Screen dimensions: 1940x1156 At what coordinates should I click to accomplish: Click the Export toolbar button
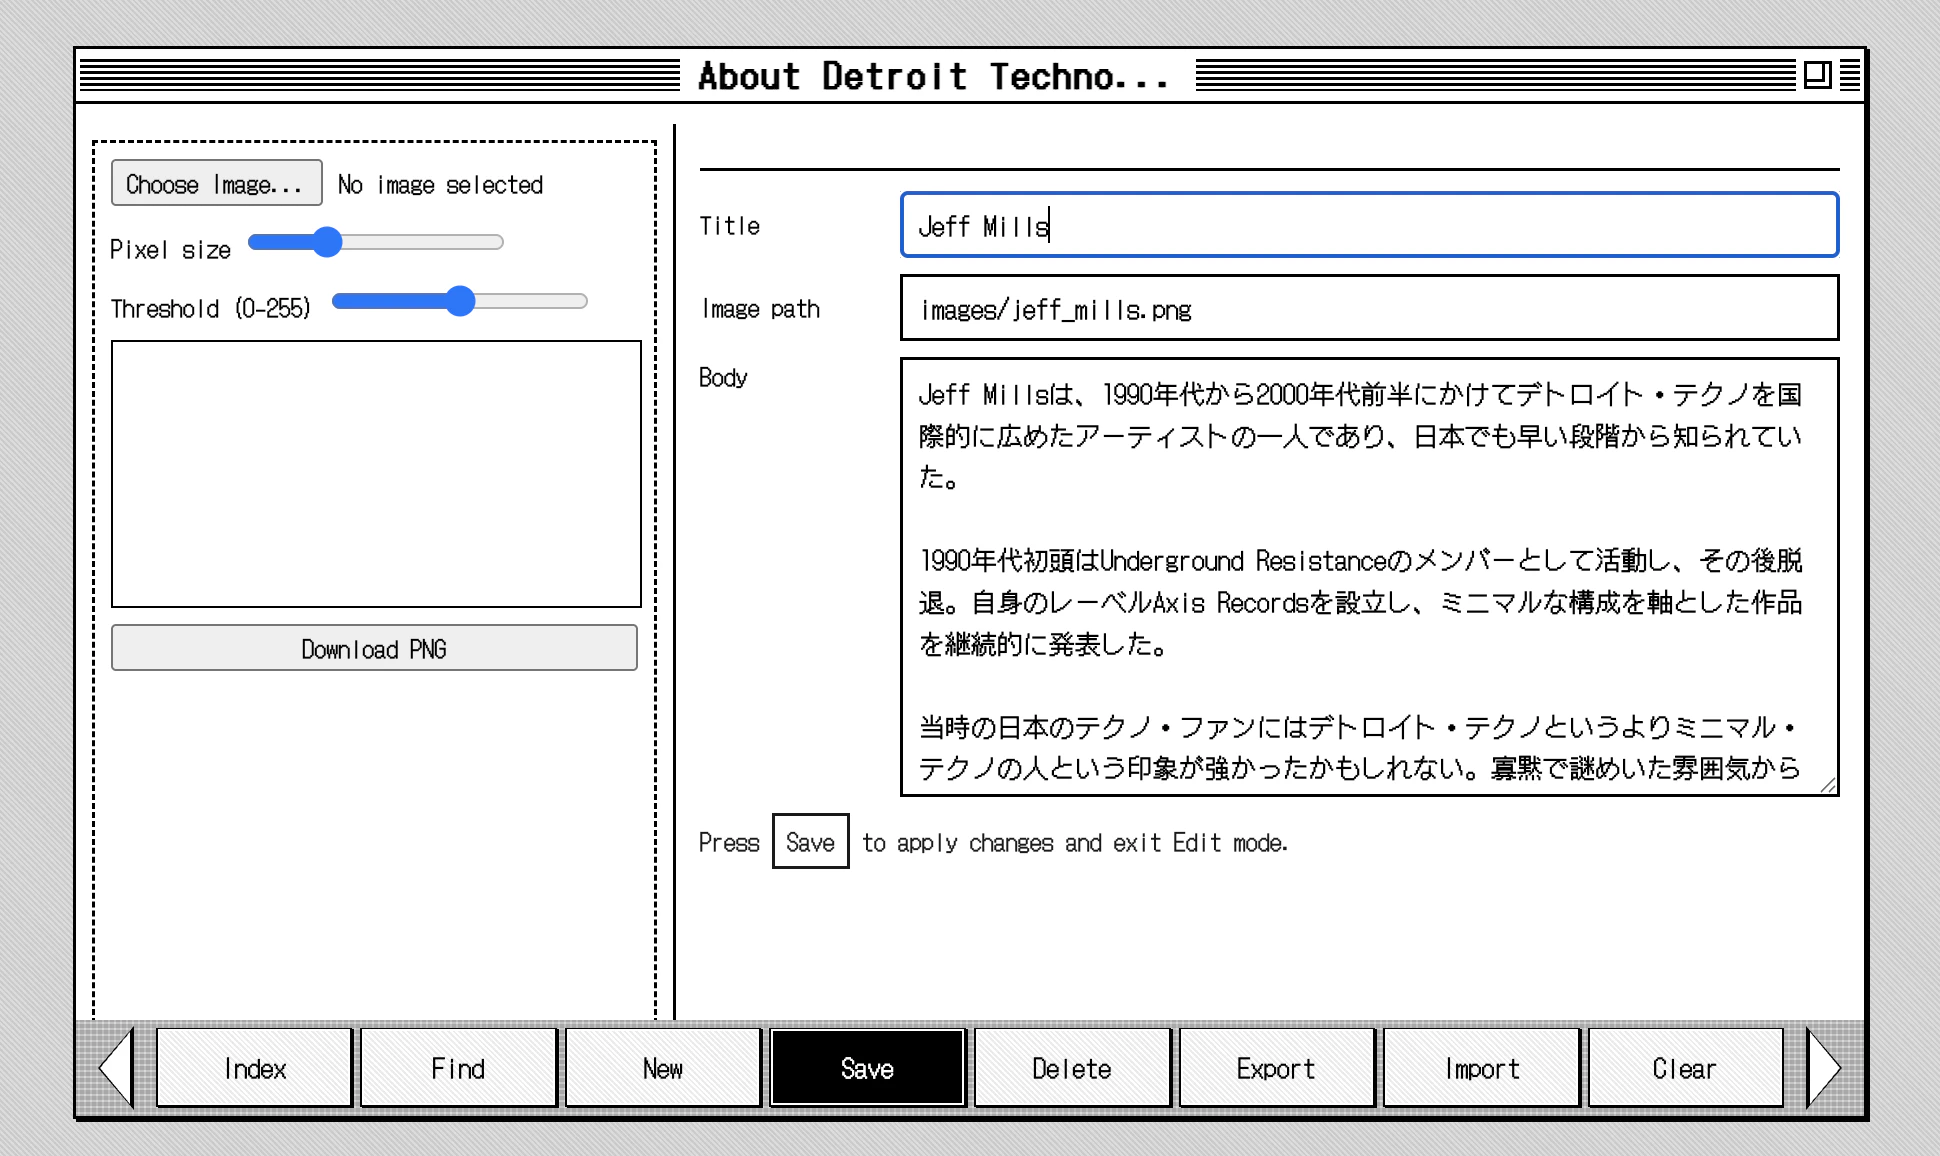click(x=1276, y=1068)
